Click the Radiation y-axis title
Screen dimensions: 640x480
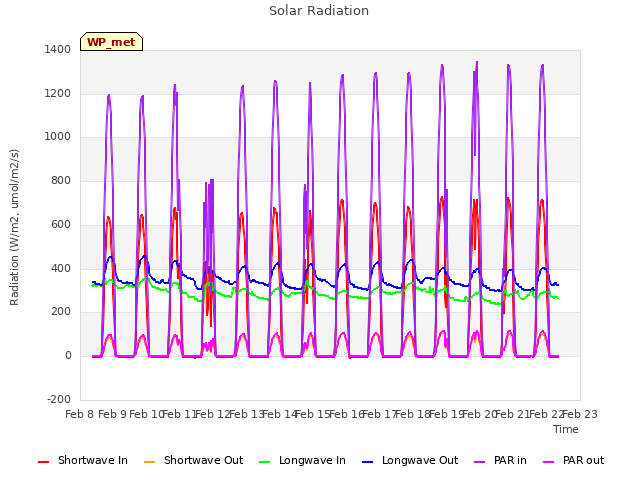pos(14,227)
